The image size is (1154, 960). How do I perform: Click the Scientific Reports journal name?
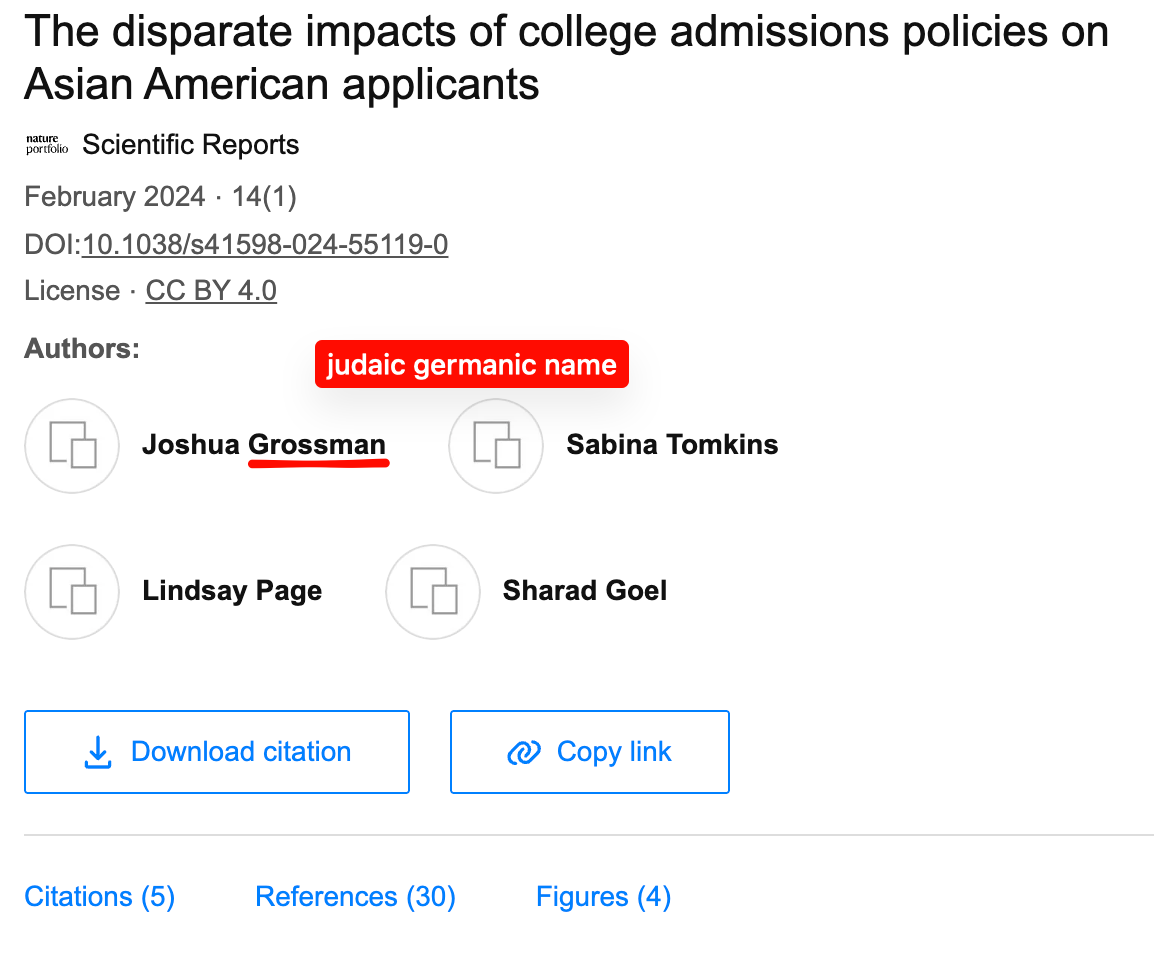191,145
